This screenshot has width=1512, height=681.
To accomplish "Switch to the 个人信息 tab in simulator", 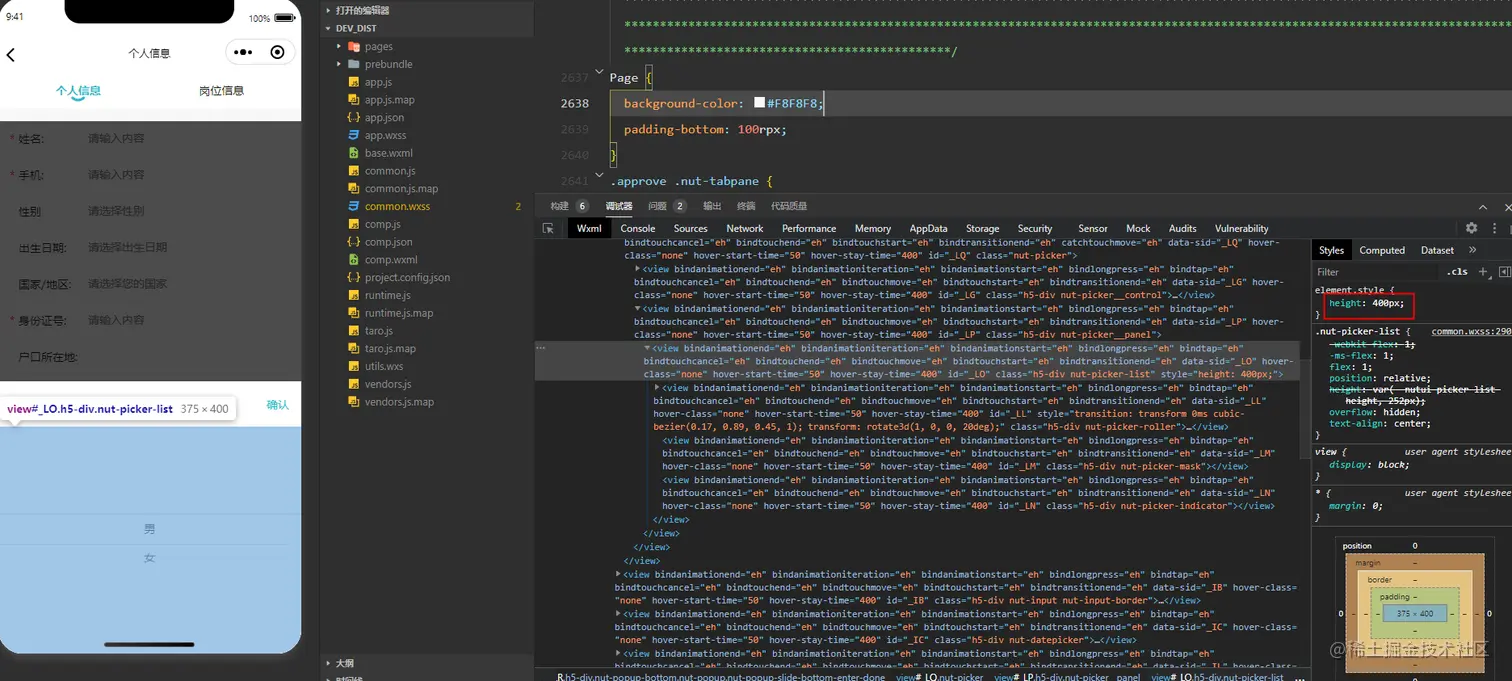I will 78,90.
